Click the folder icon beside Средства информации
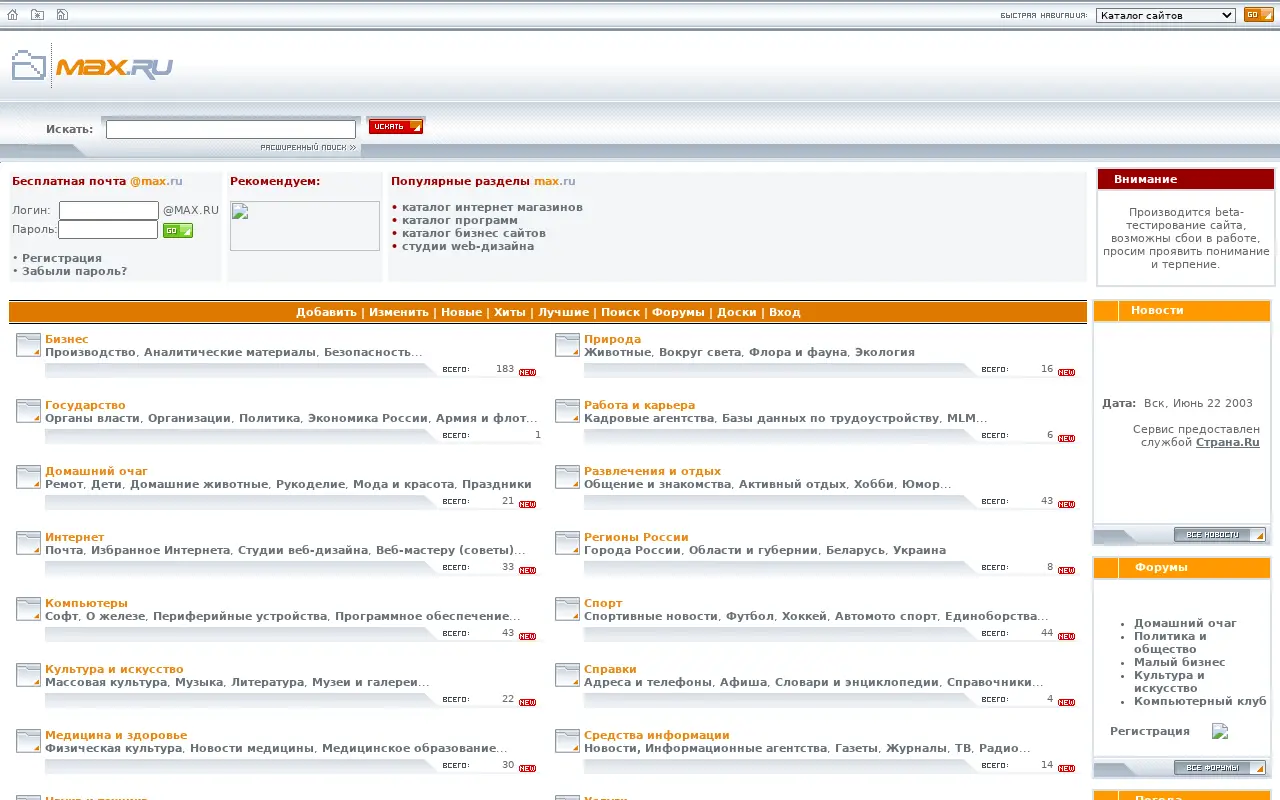 pos(567,741)
